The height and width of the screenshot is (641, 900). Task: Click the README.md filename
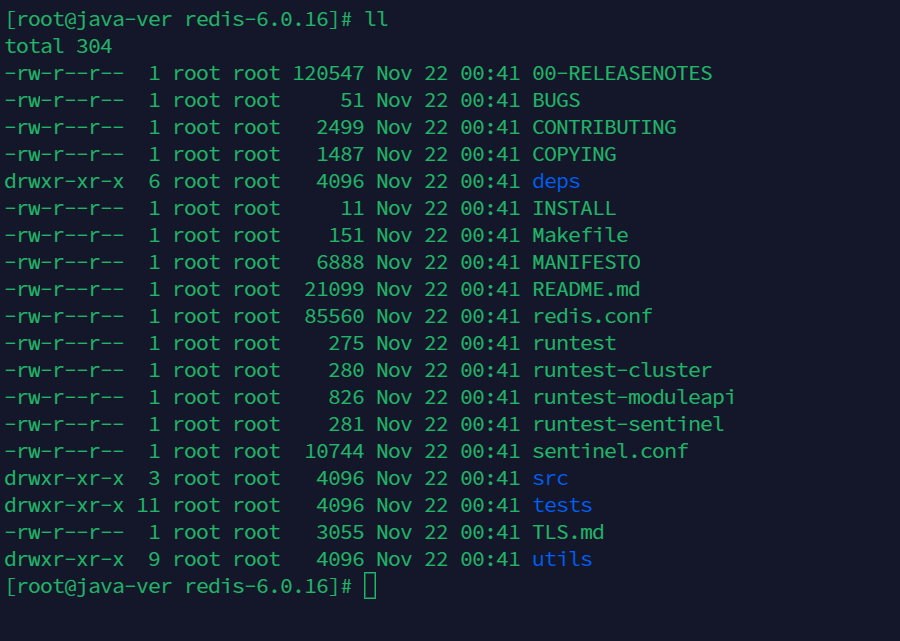[x=586, y=289]
